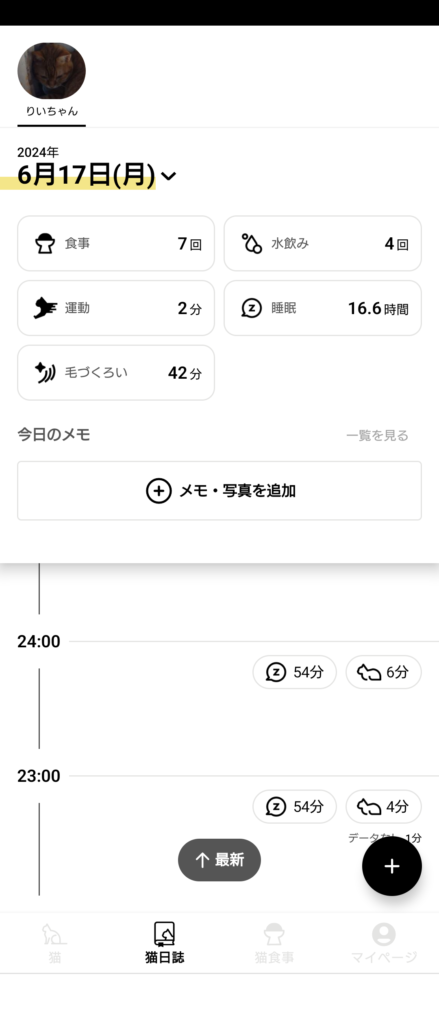This screenshot has height=1024, width=439.
Task: Click the メモ・写真を追加 button
Action: coord(220,490)
